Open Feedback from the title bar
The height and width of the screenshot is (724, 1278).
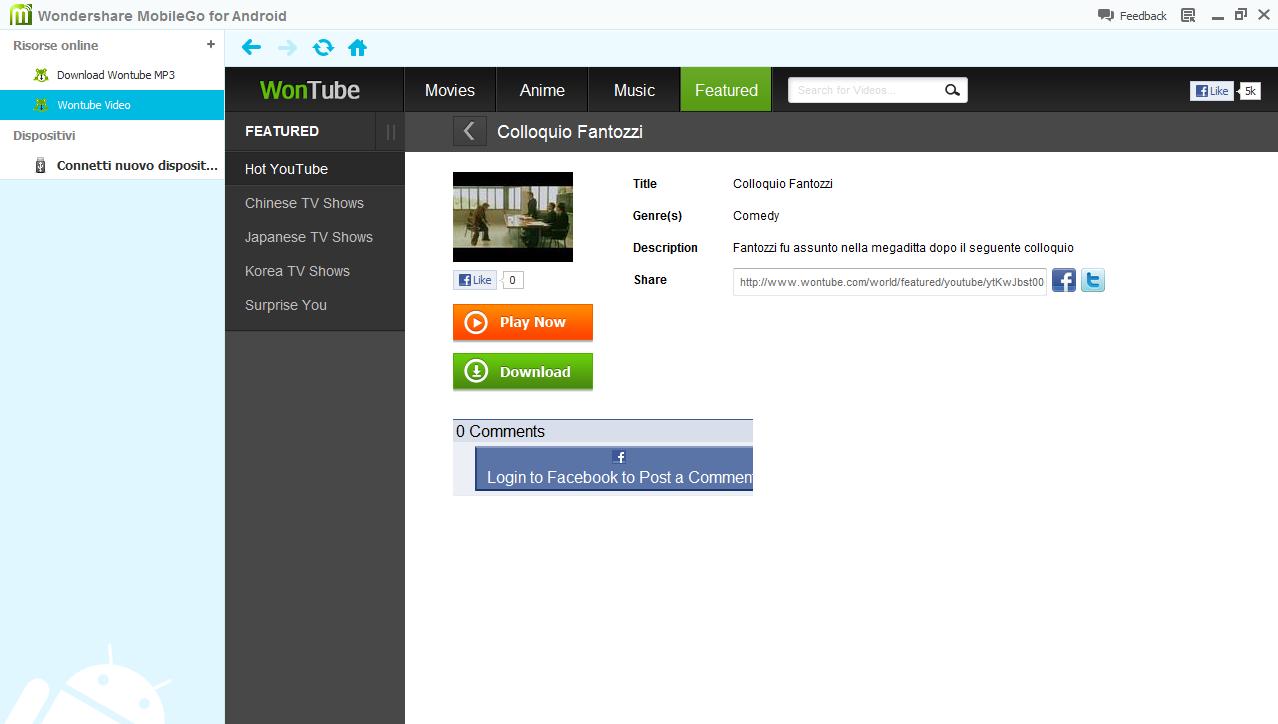[x=1132, y=15]
